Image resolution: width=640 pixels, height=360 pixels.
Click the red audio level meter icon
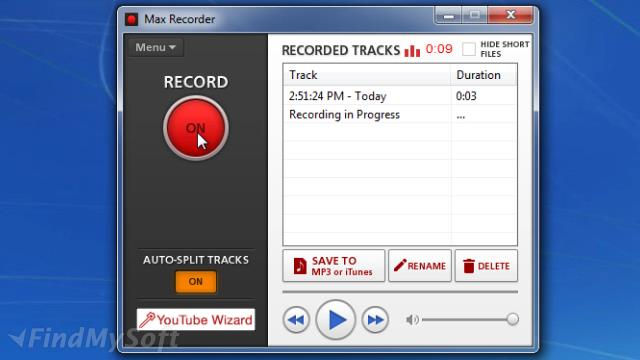412,51
